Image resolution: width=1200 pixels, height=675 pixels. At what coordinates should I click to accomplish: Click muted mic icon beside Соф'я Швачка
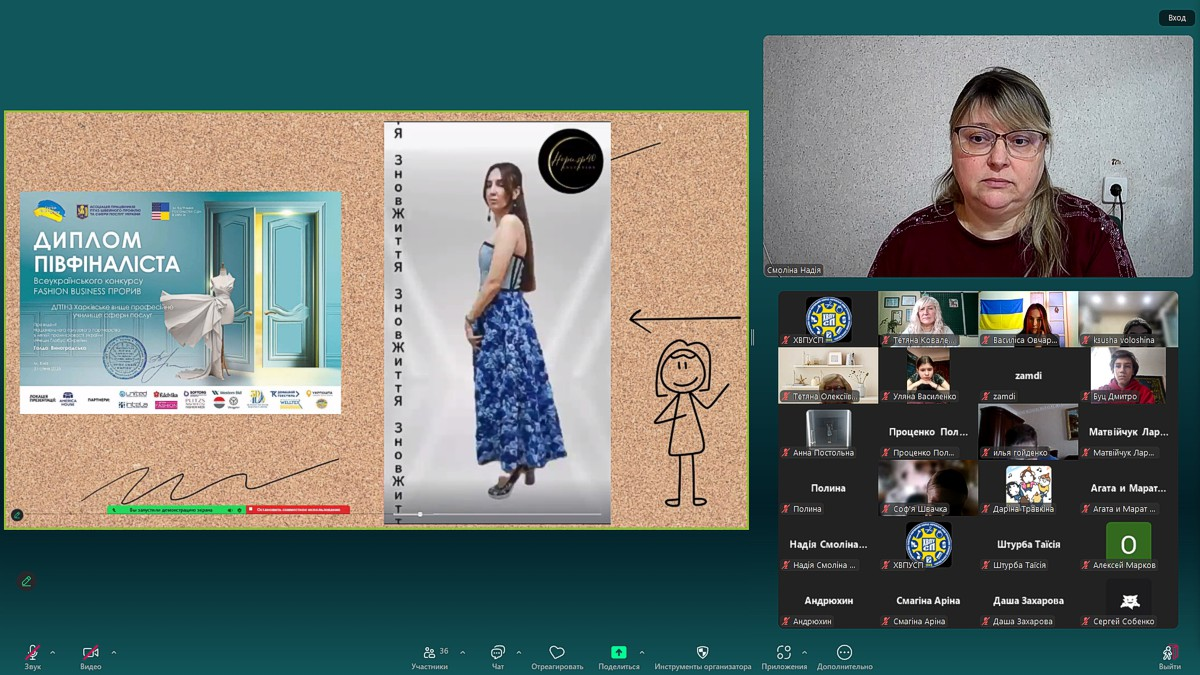click(x=886, y=509)
